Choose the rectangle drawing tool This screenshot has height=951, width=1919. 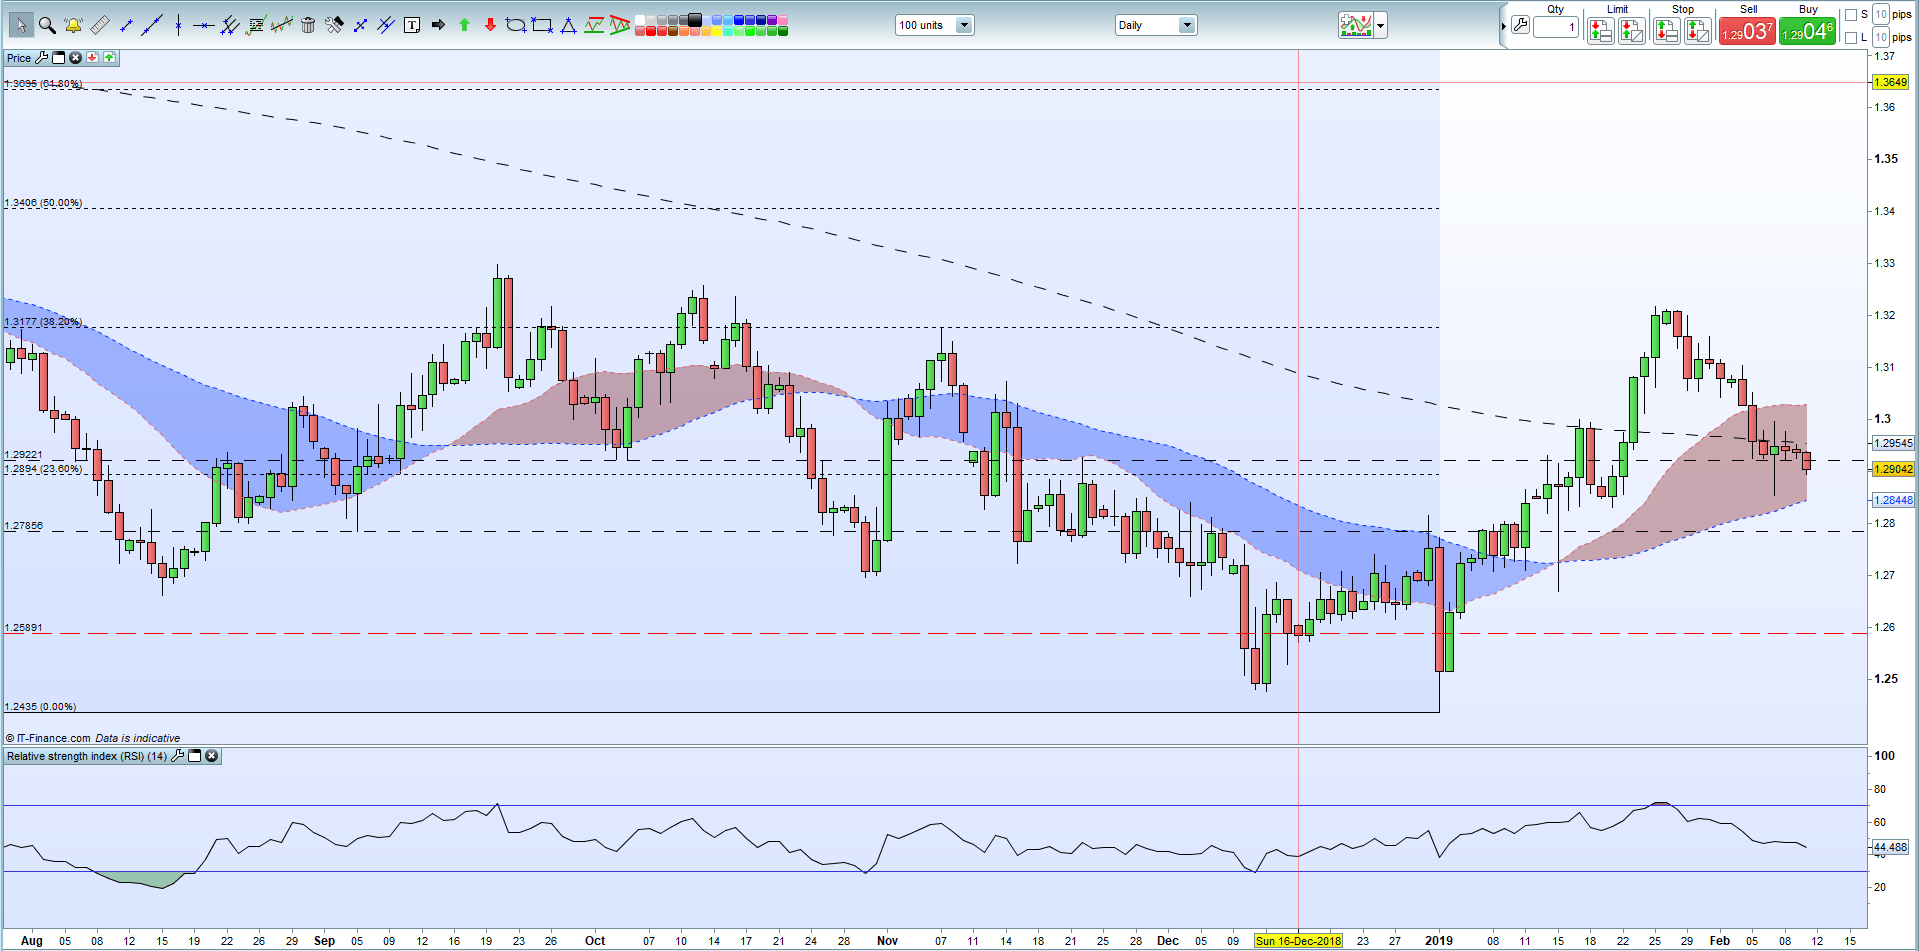coord(542,25)
